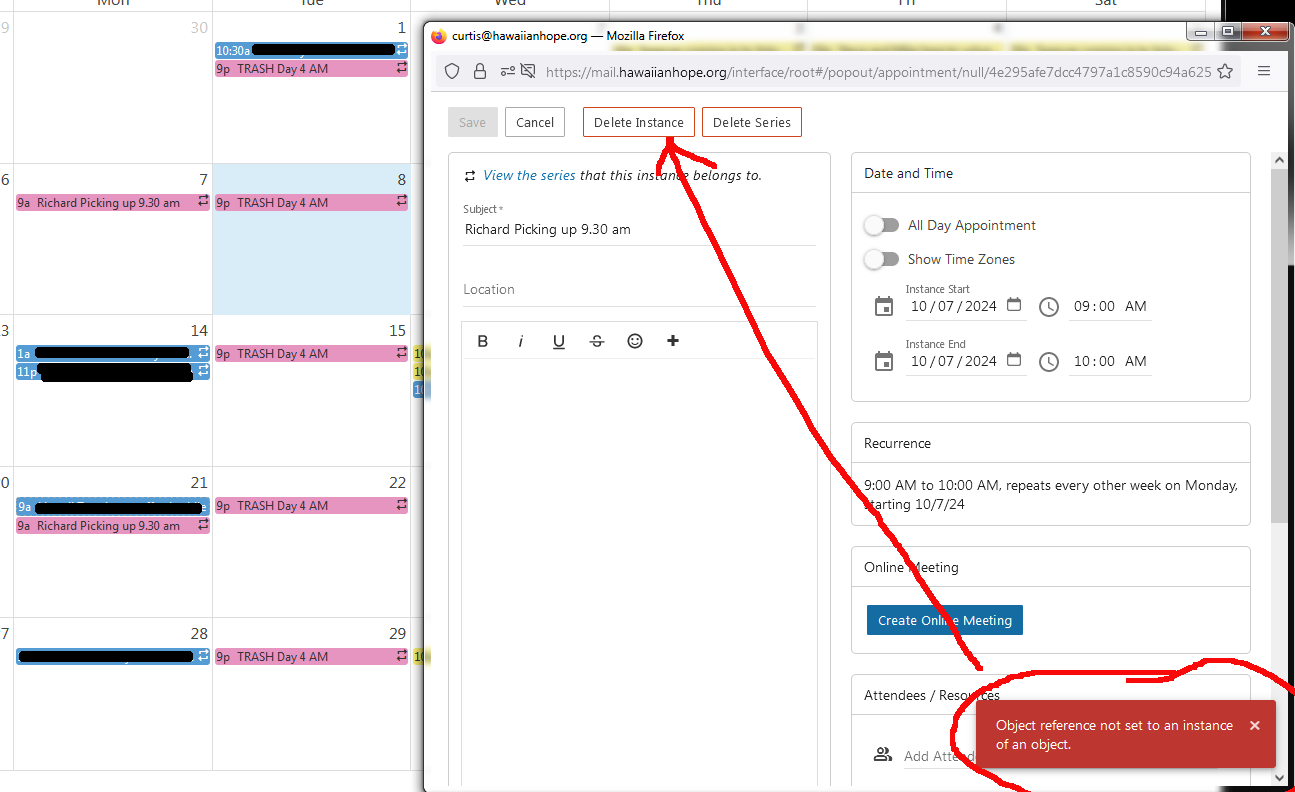This screenshot has height=792, width=1295.
Task: Click the Location input field
Action: (638, 290)
